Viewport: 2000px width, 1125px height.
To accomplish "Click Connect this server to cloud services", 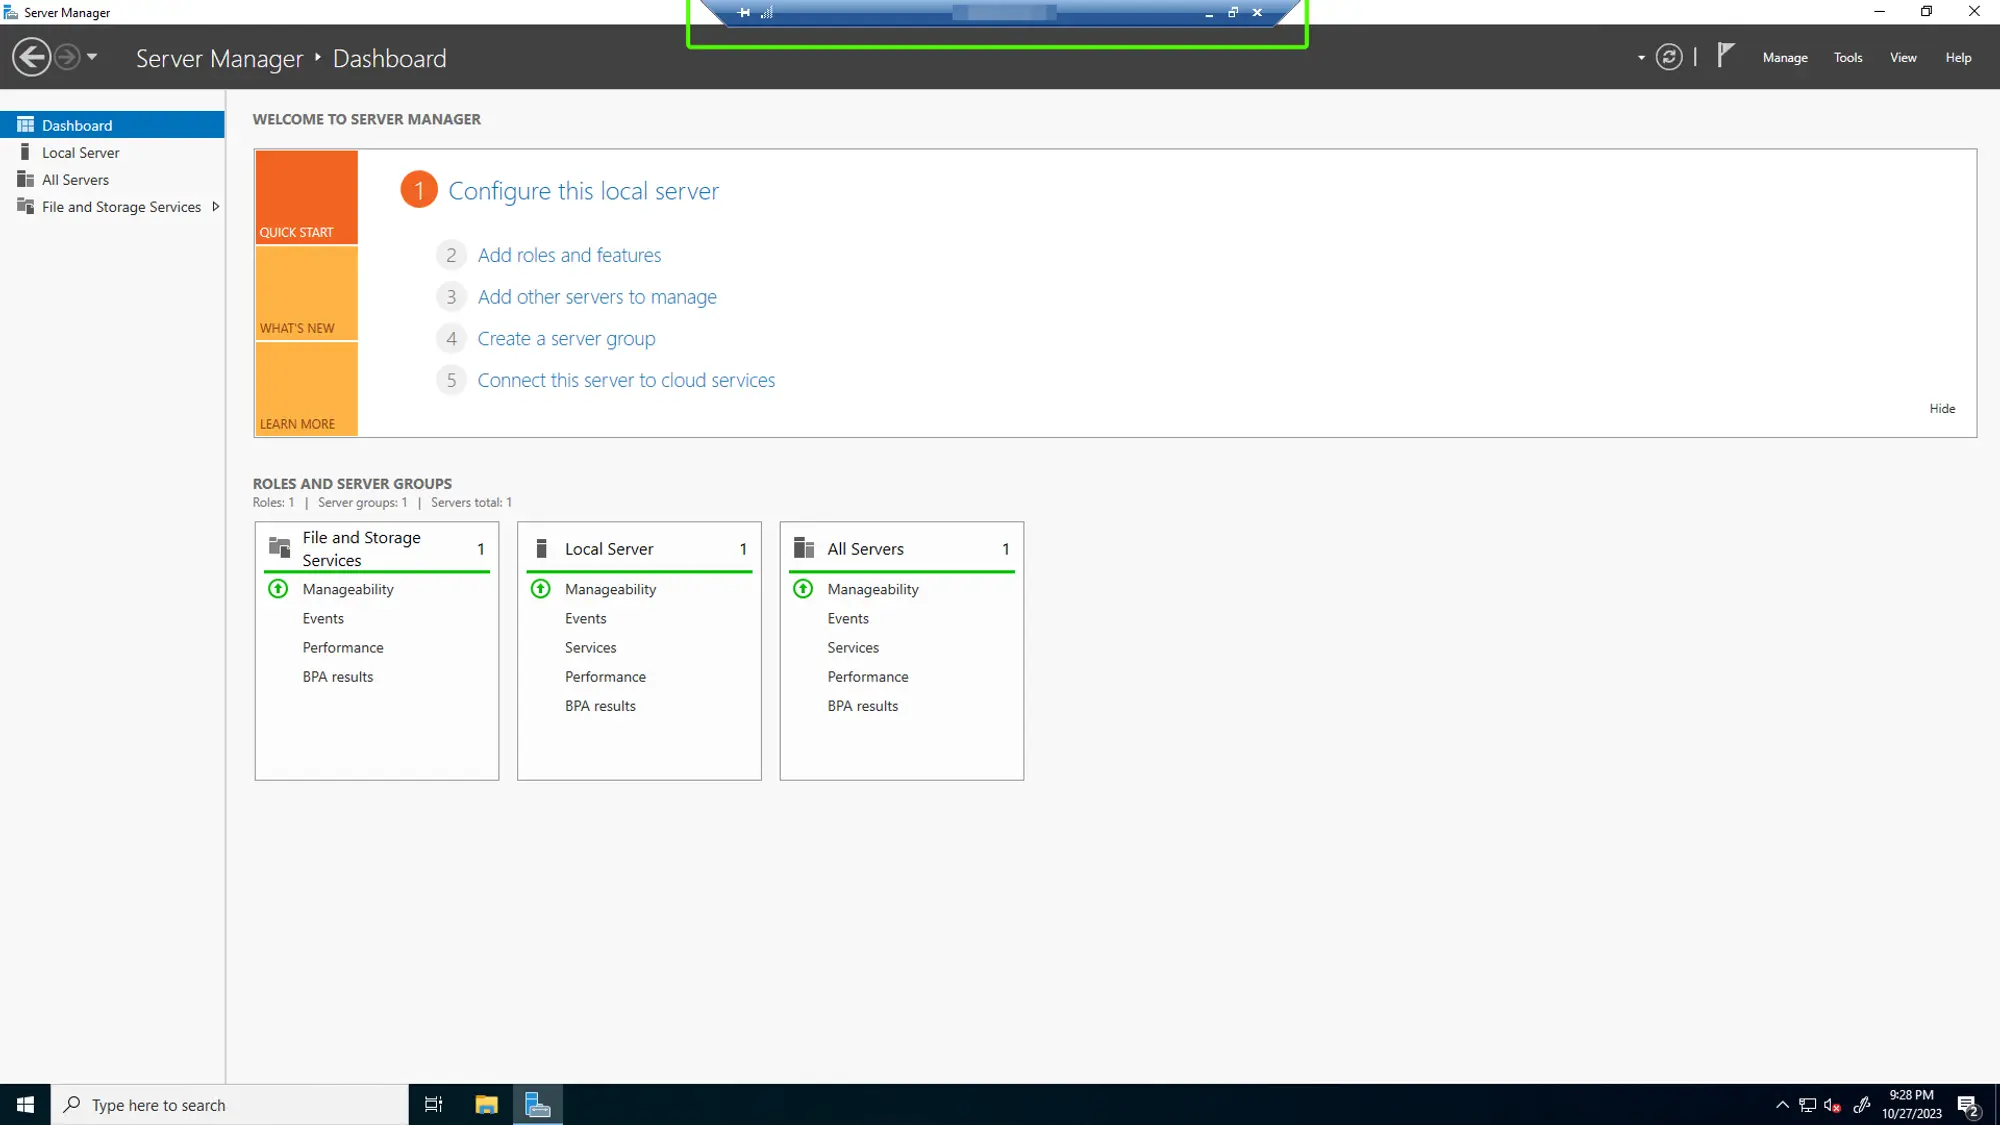I will pyautogui.click(x=626, y=380).
